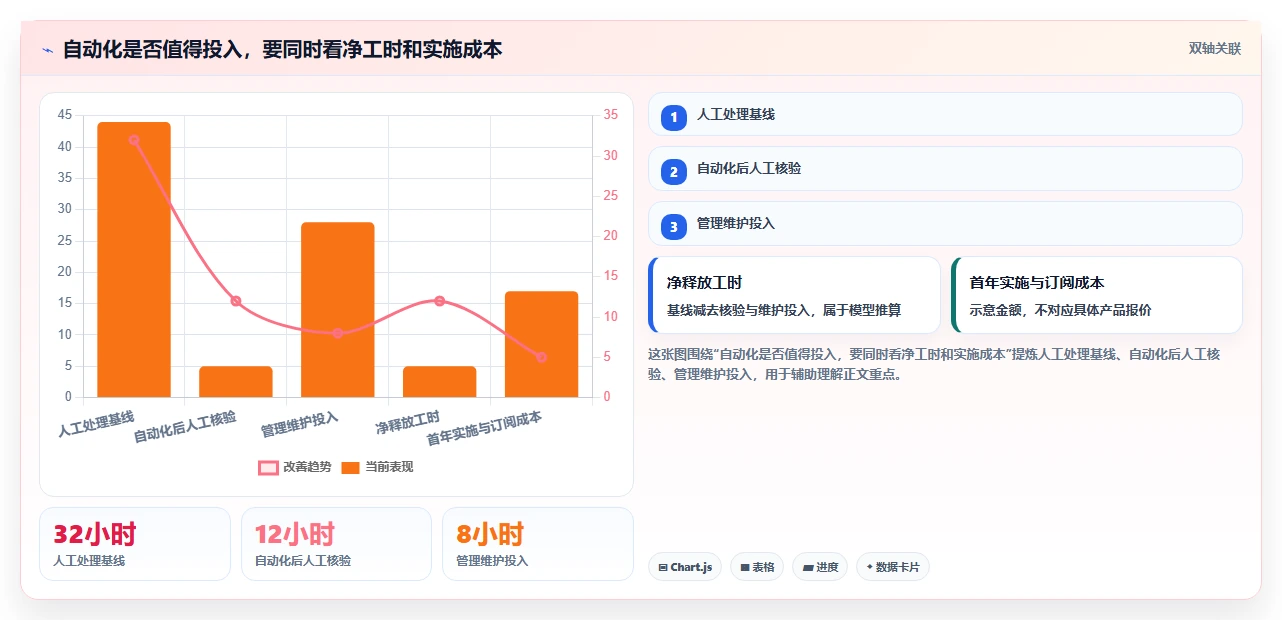
Task: Open the 净释放工时 info card
Action: coord(794,295)
